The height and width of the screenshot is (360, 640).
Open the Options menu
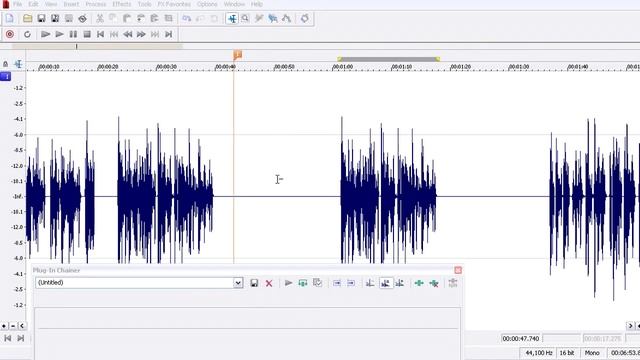pyautogui.click(x=207, y=4)
